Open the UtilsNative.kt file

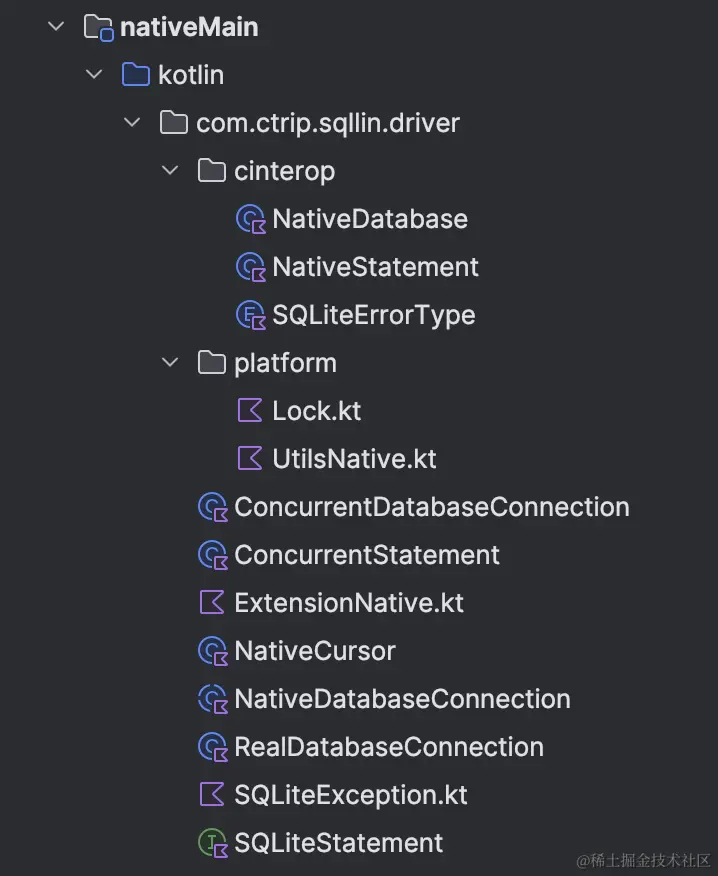354,459
